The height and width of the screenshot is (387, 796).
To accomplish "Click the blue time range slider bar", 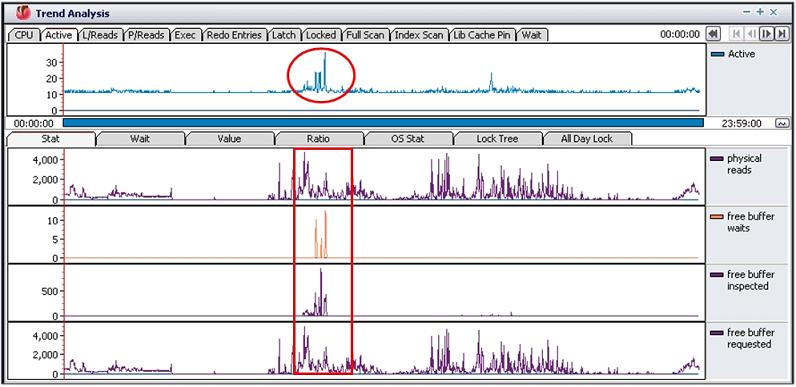I will tap(383, 123).
